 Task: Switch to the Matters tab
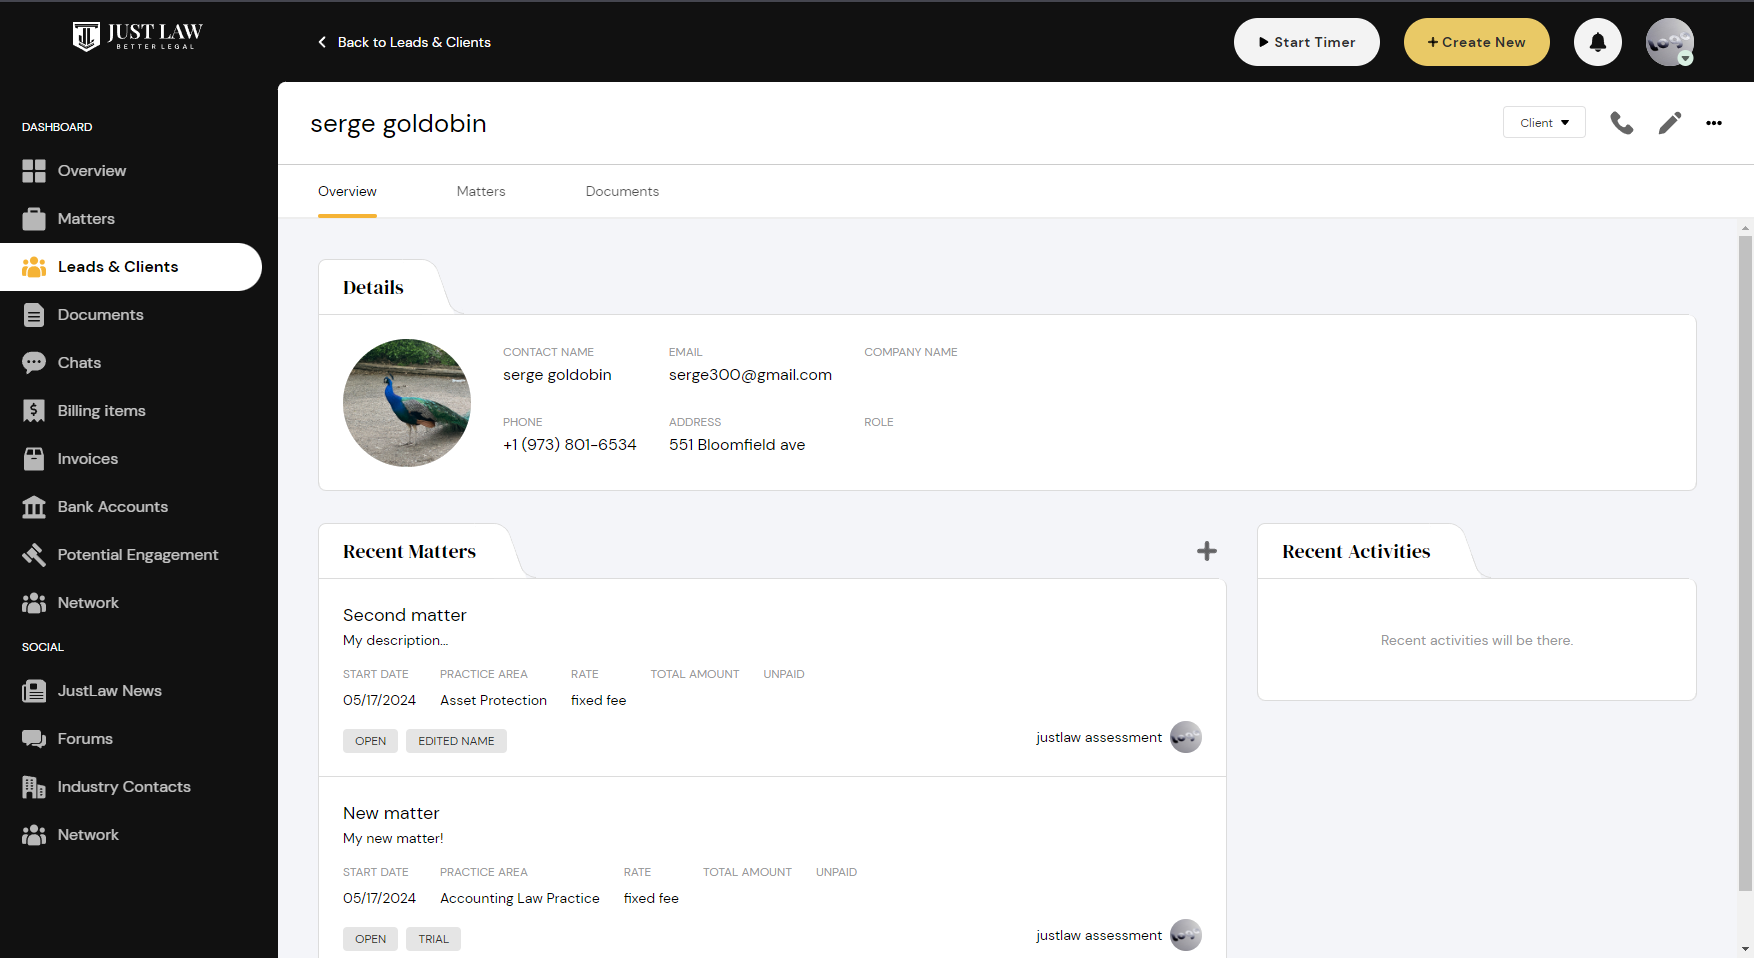coord(481,191)
